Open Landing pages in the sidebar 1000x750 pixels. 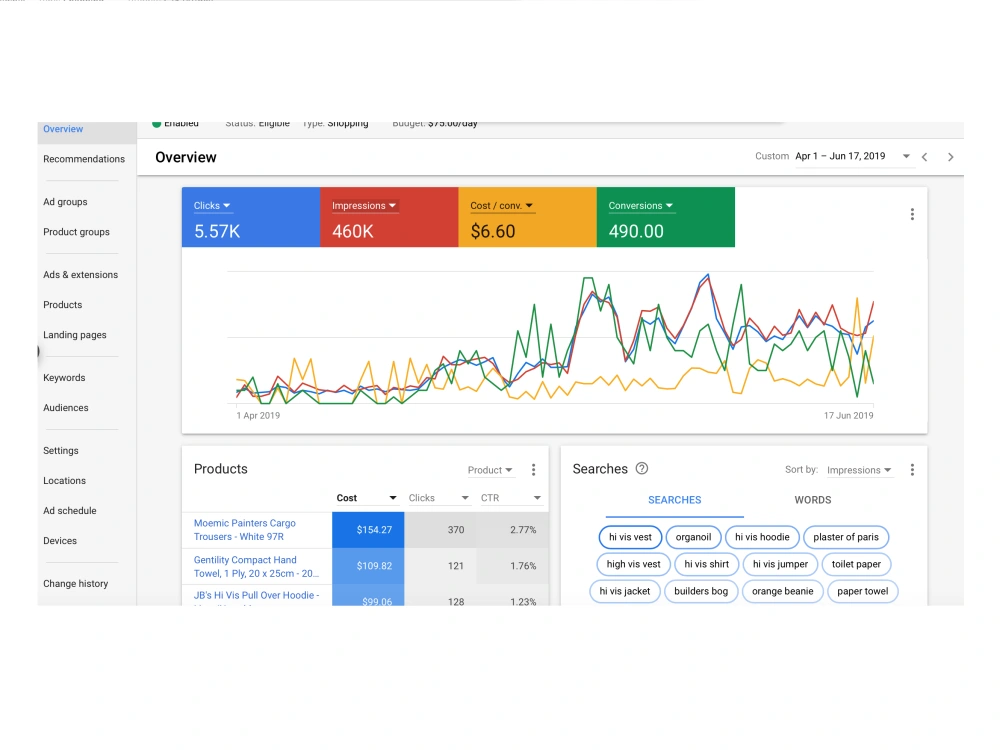tap(75, 335)
